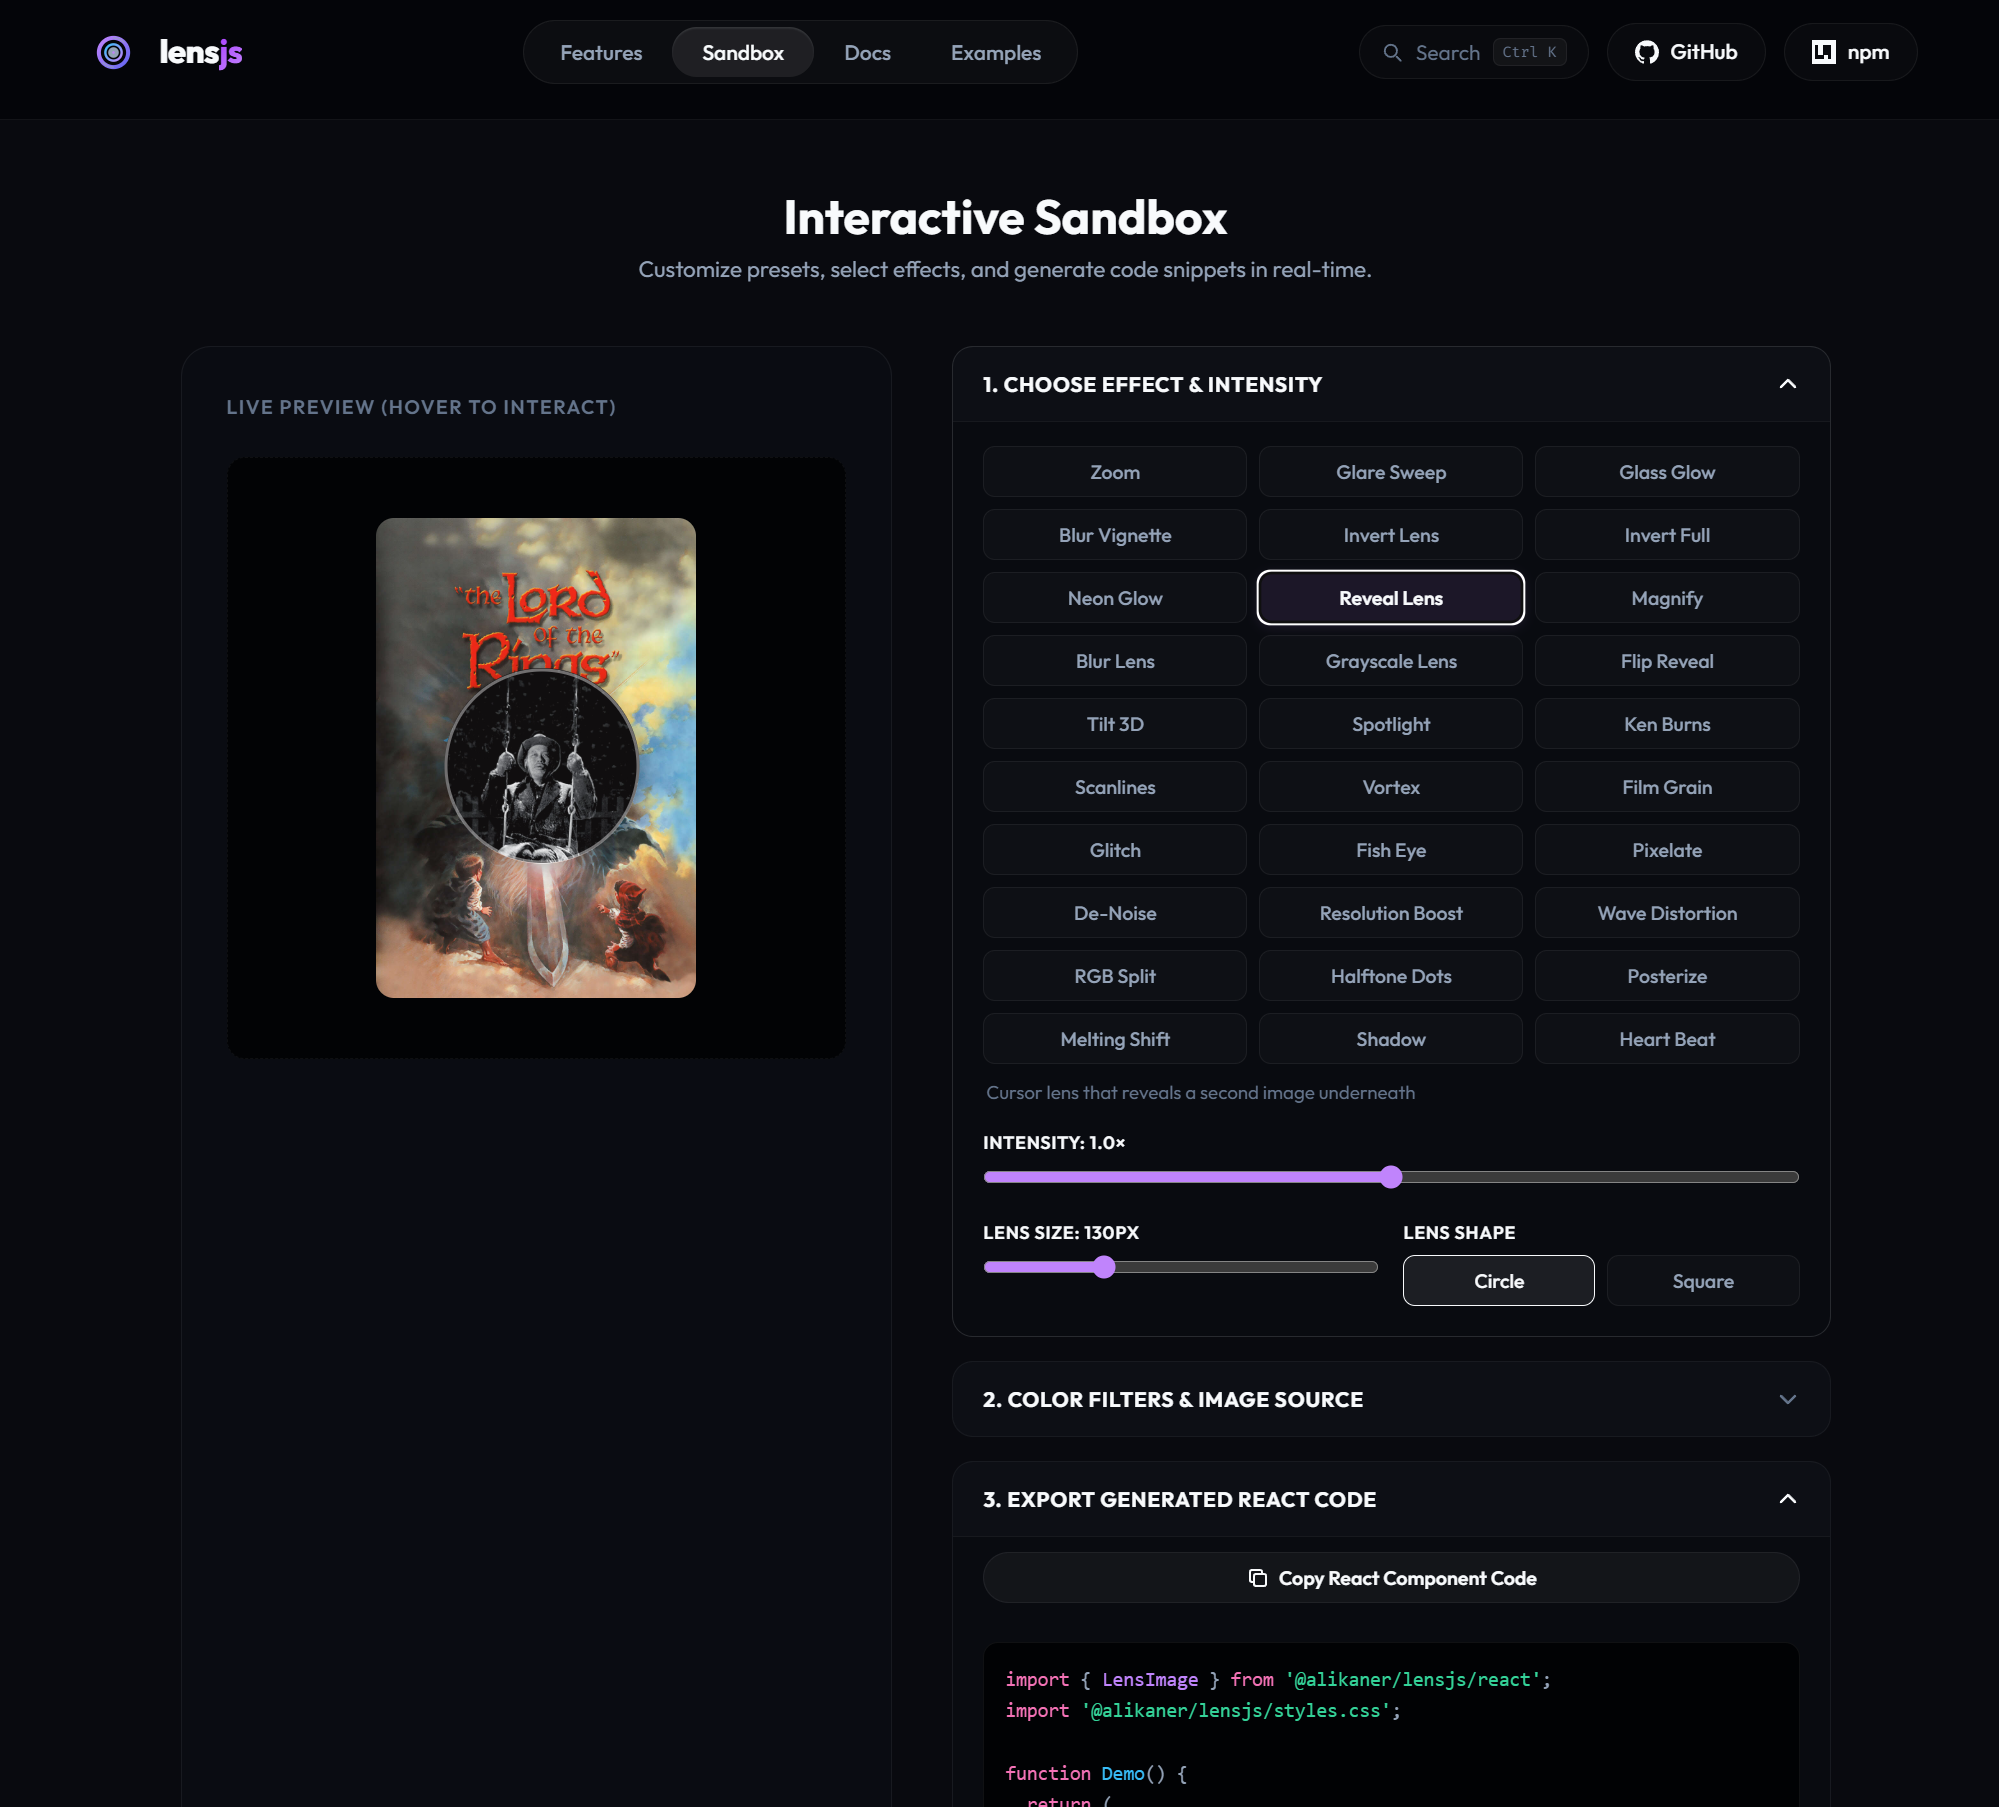Switch effect to Shadow
Screen dimensions: 1999x1807
pos(1391,1039)
